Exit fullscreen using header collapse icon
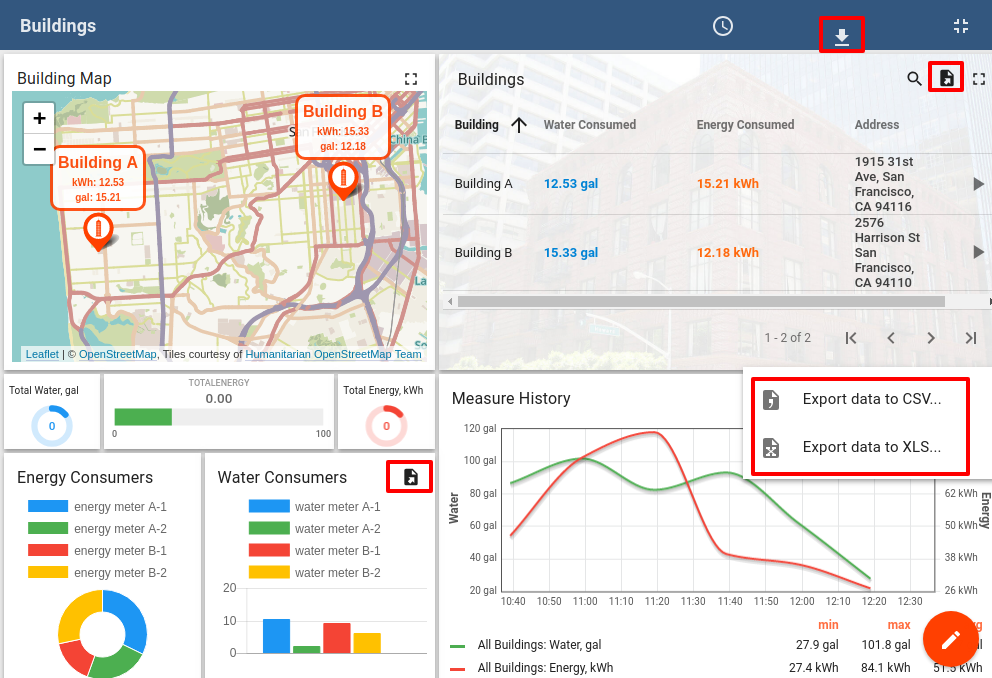The image size is (992, 678). coord(961,27)
